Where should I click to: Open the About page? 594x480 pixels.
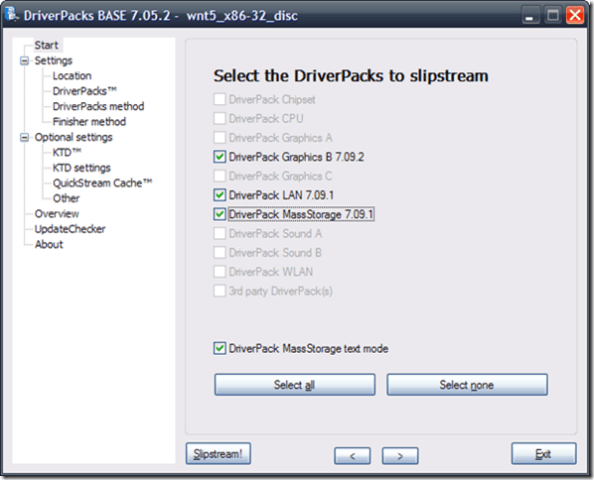(x=49, y=244)
